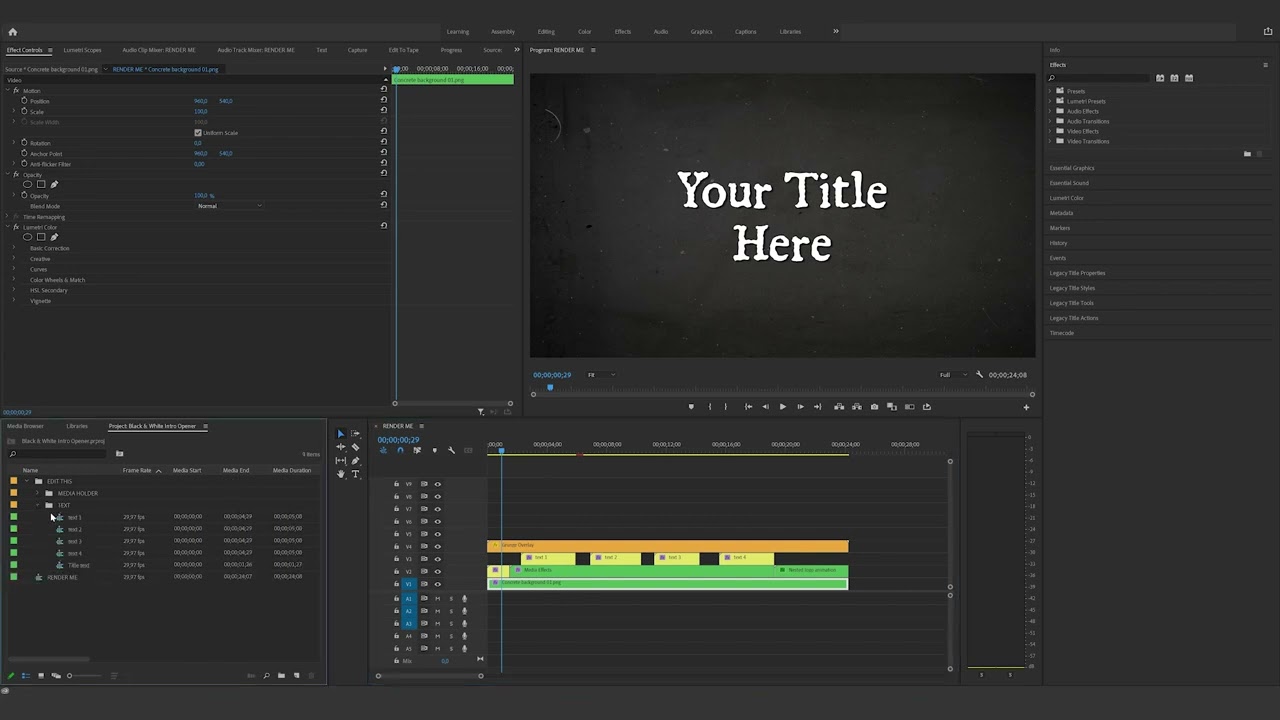Open Button Editor plus icon
1280x720 pixels.
[1025, 407]
